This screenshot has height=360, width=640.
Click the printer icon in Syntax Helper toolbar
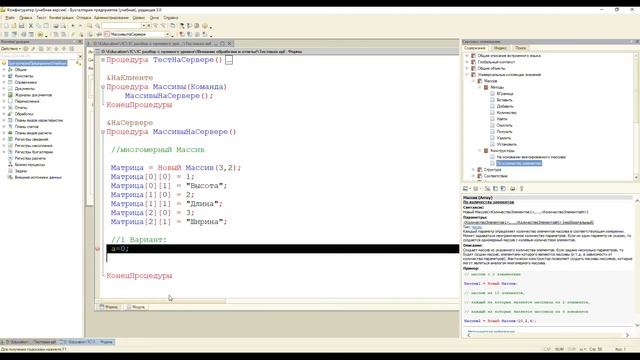coord(513,189)
